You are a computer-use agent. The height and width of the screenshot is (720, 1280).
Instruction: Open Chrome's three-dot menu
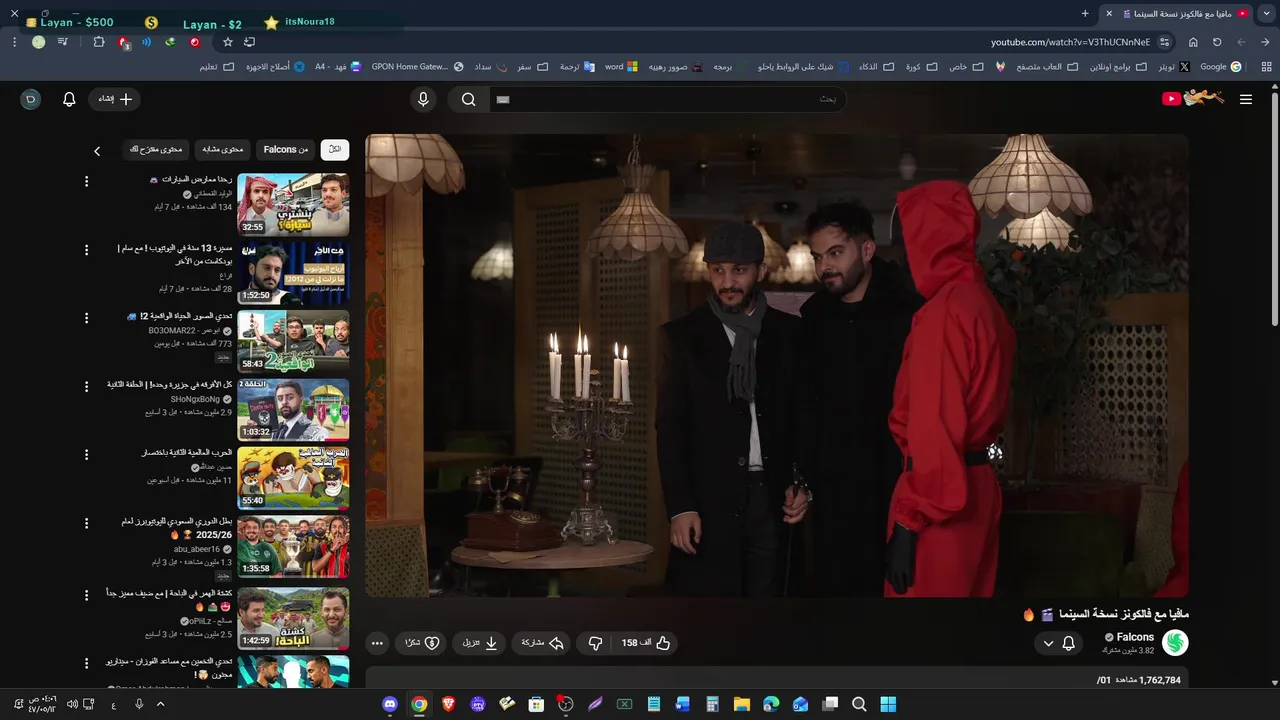coord(14,42)
